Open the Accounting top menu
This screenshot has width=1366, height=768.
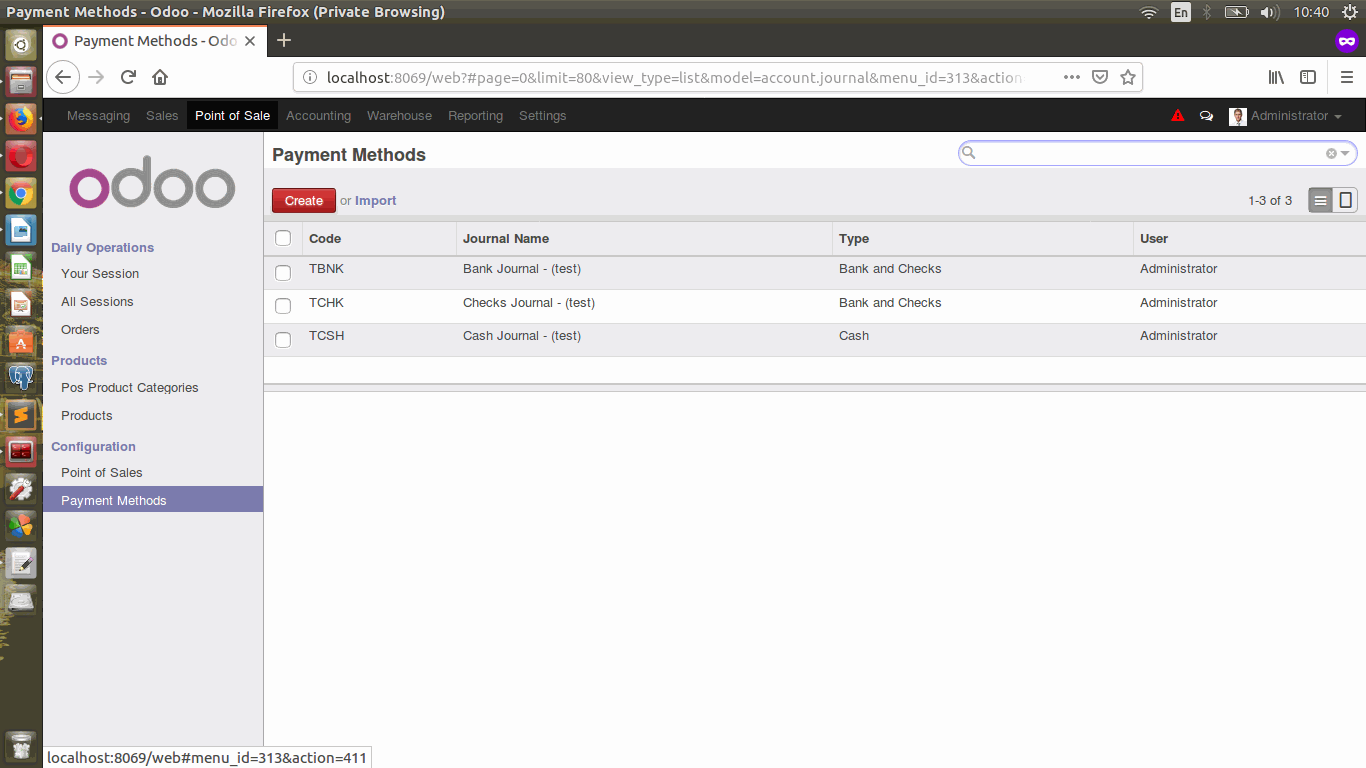318,116
